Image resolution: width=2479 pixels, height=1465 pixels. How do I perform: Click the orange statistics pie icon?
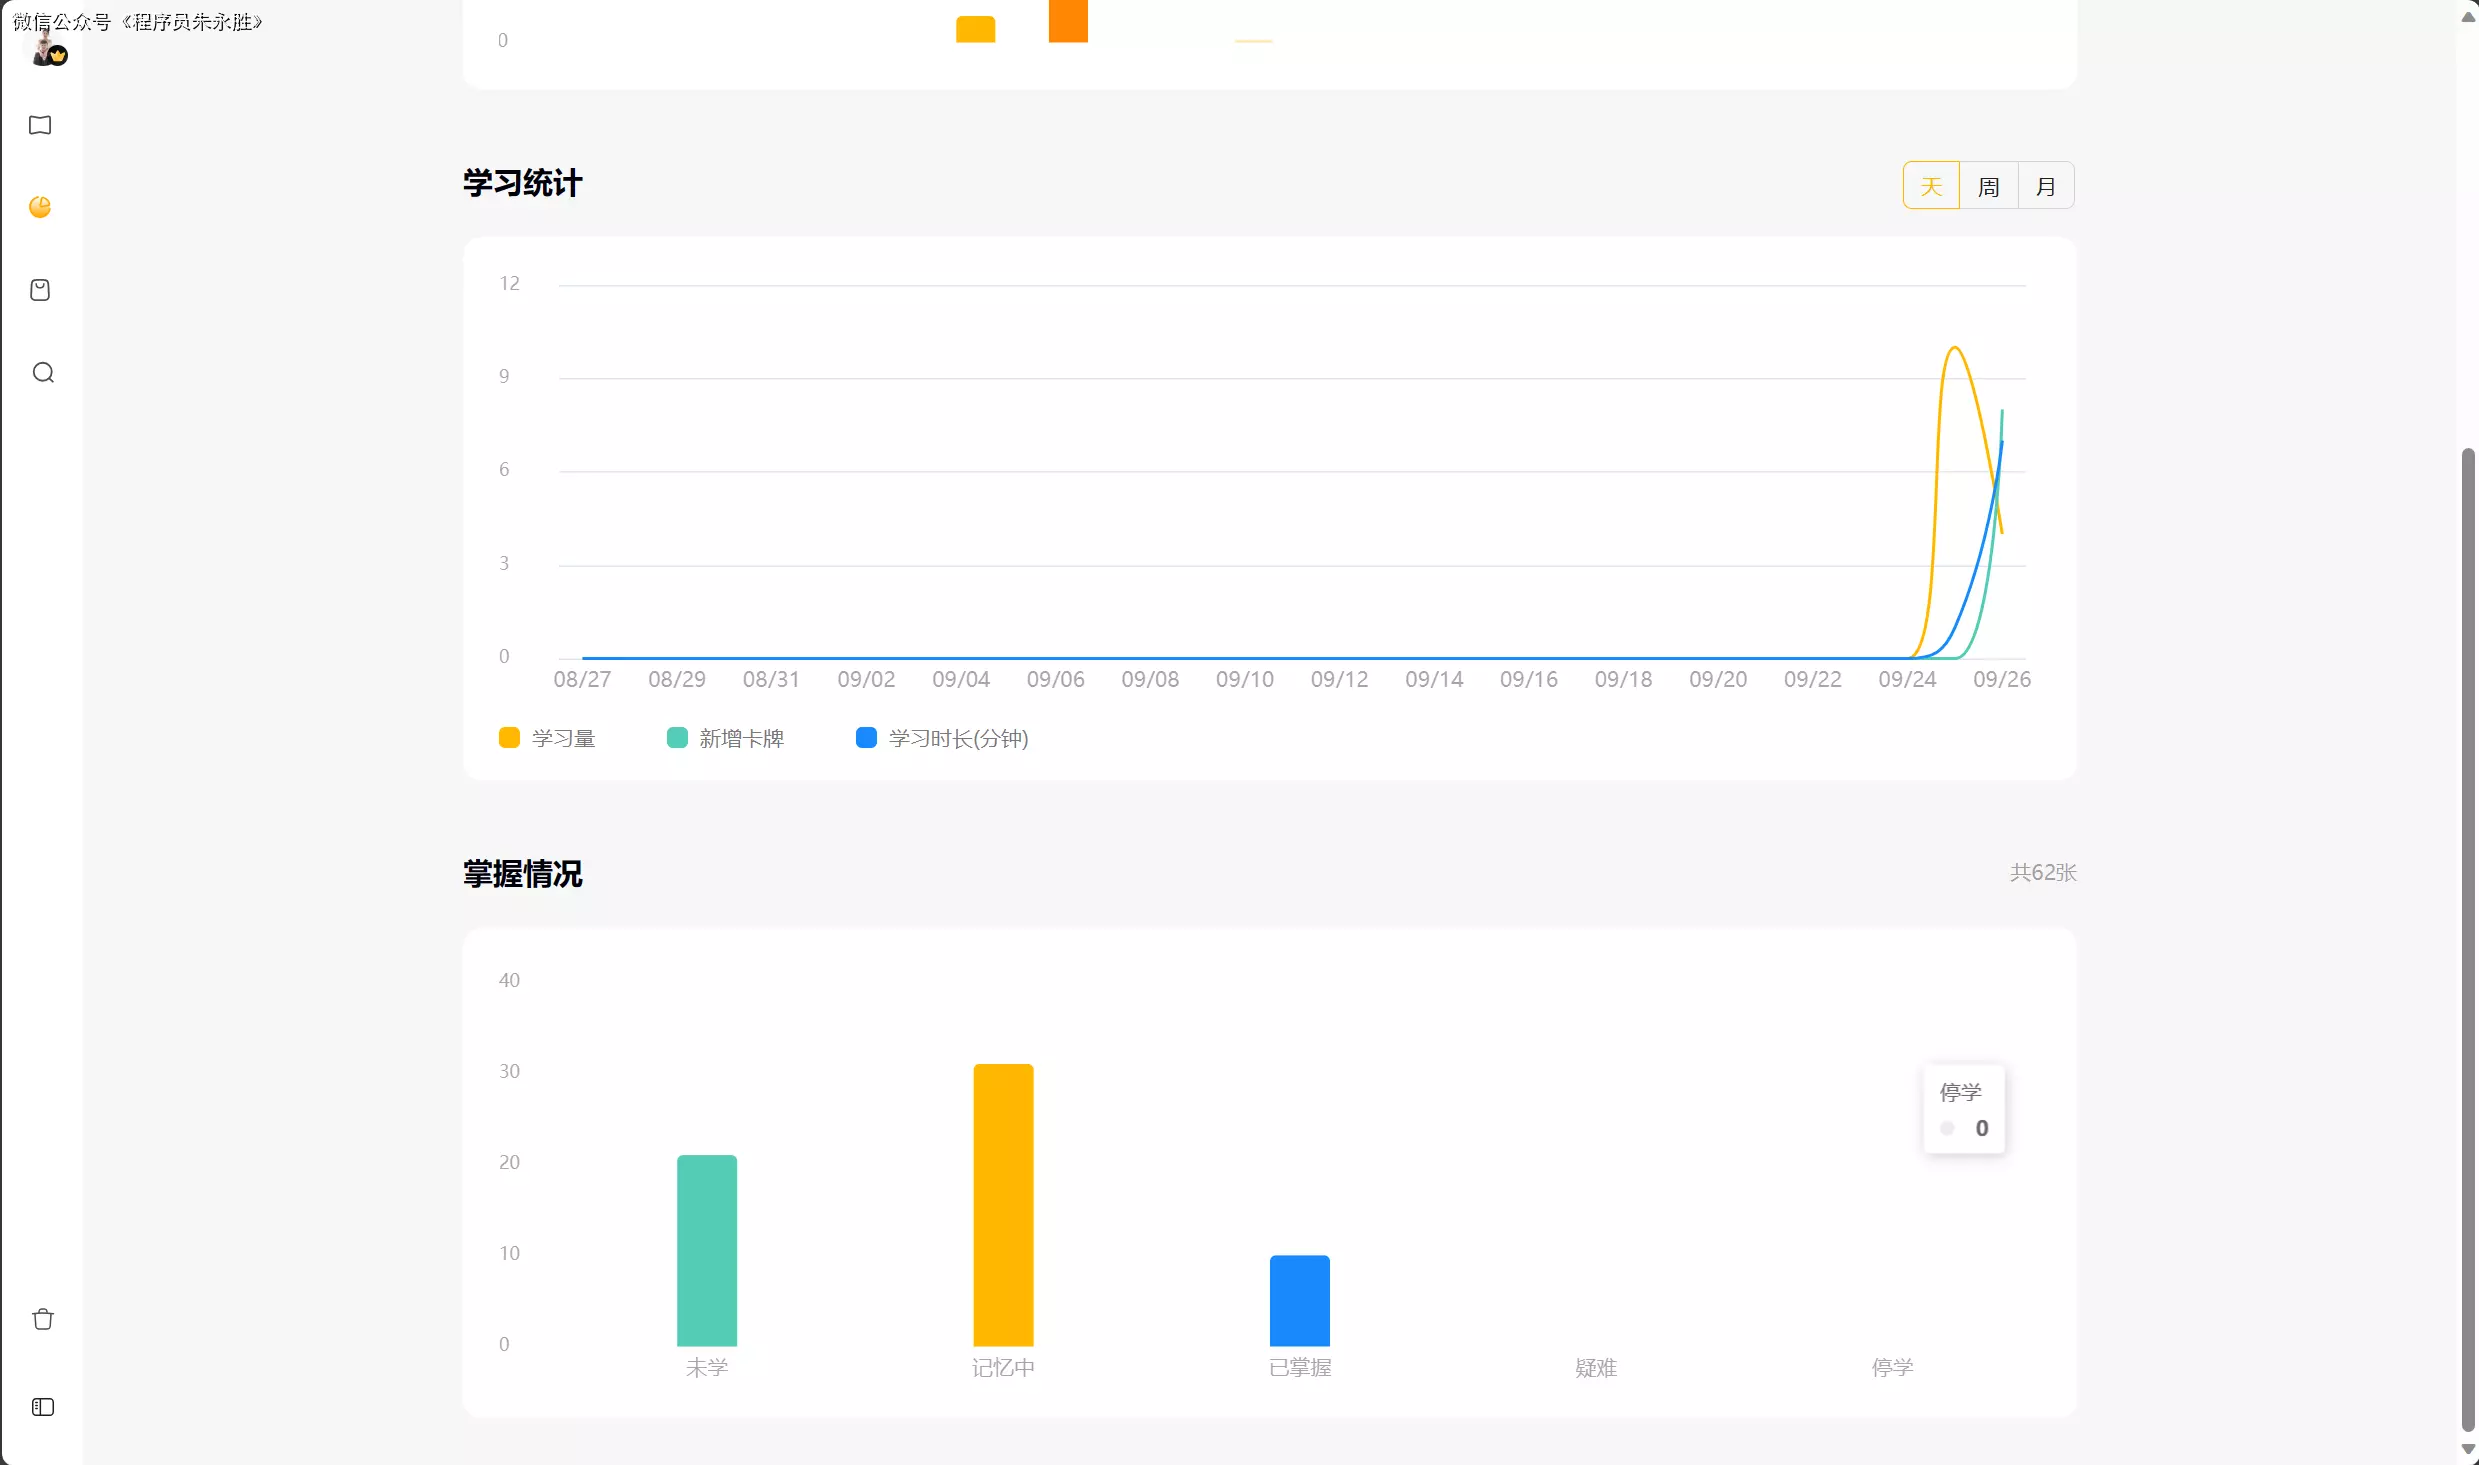click(x=40, y=207)
